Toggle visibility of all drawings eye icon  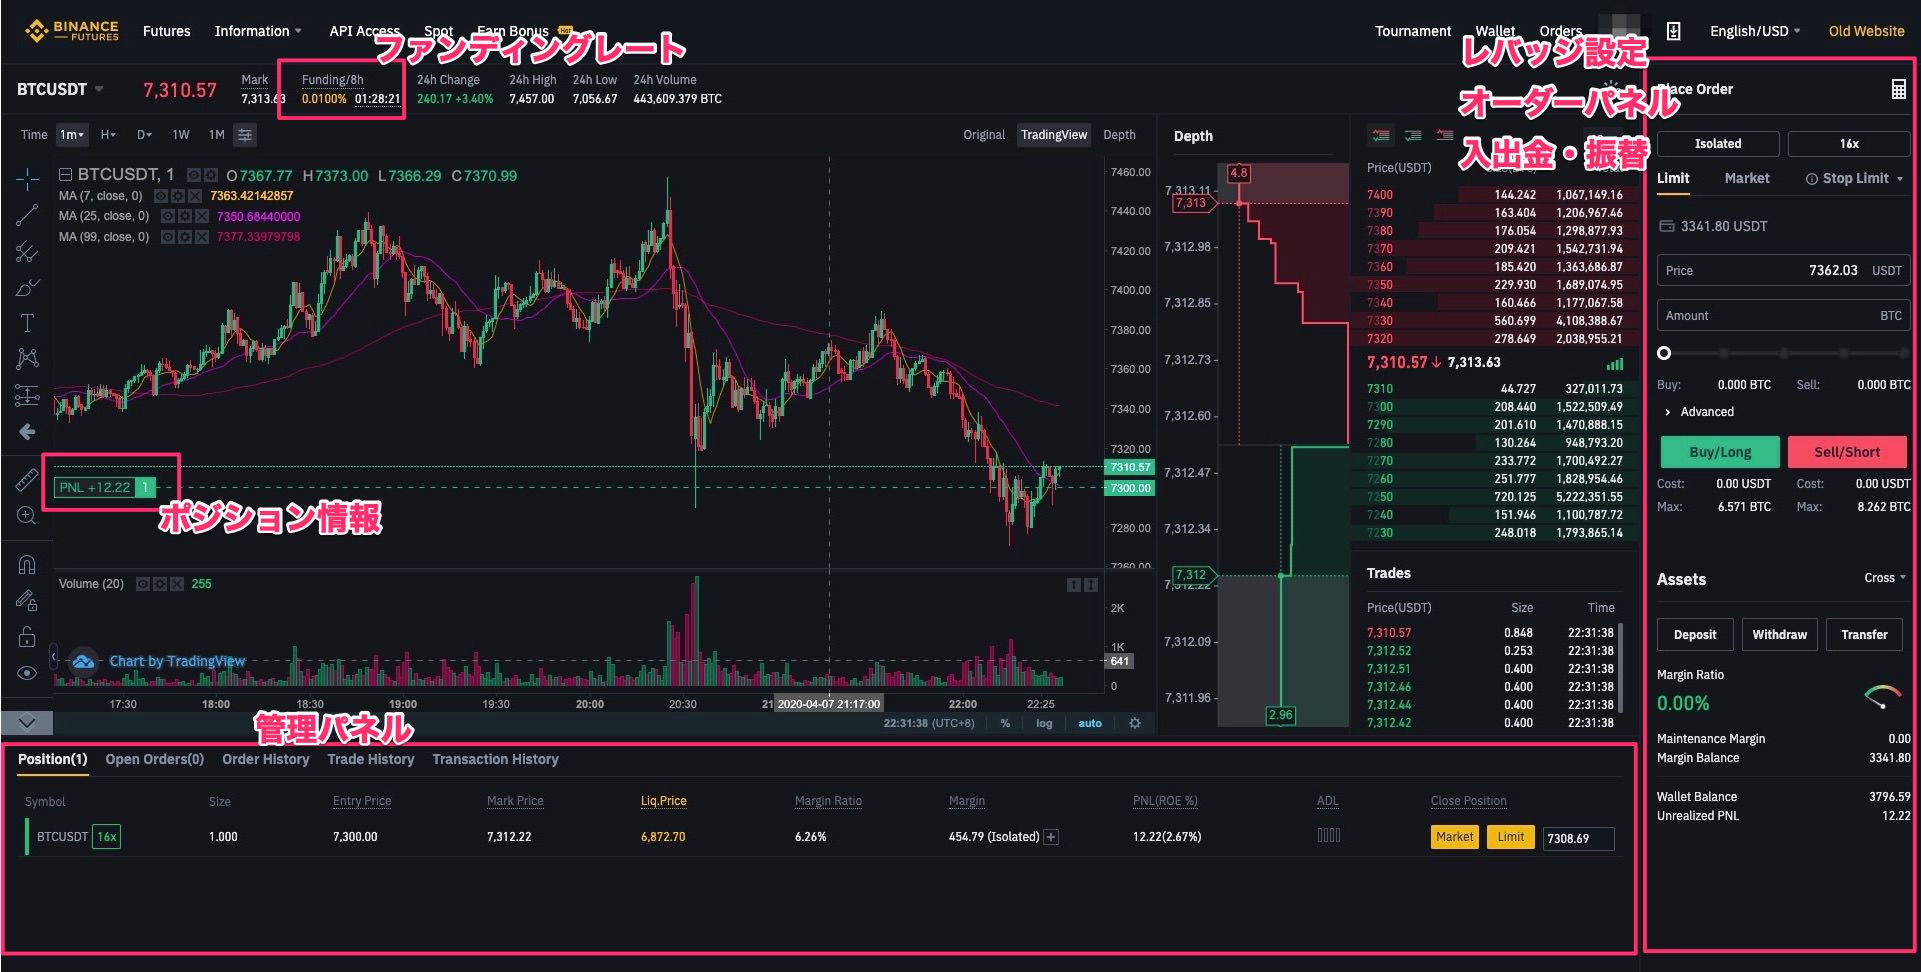coord(27,673)
